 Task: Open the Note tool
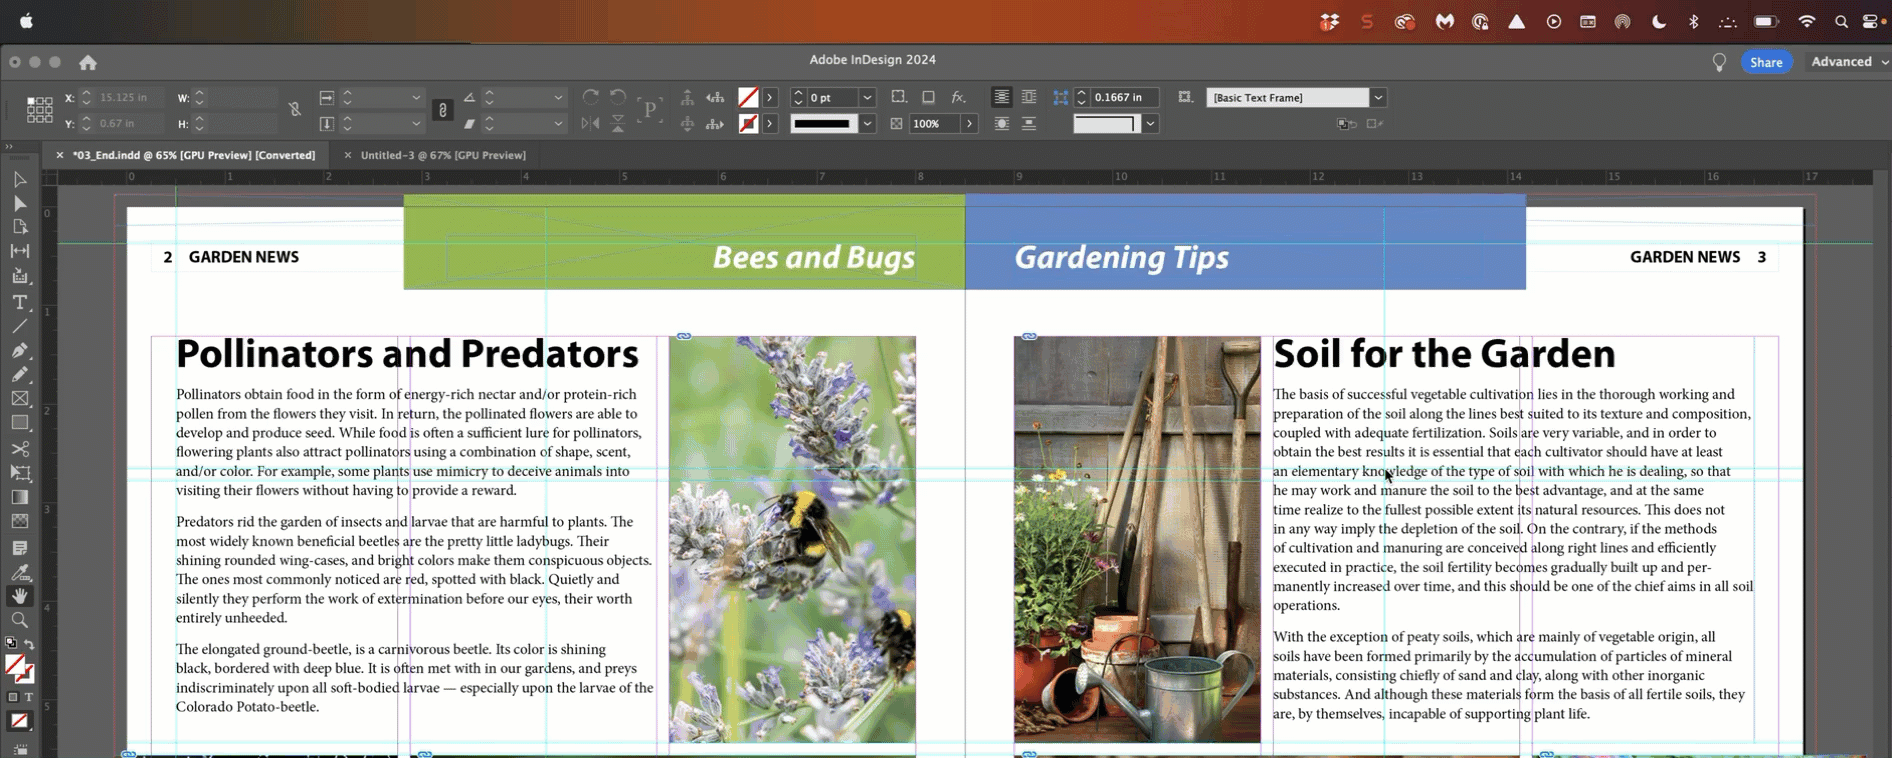19,548
